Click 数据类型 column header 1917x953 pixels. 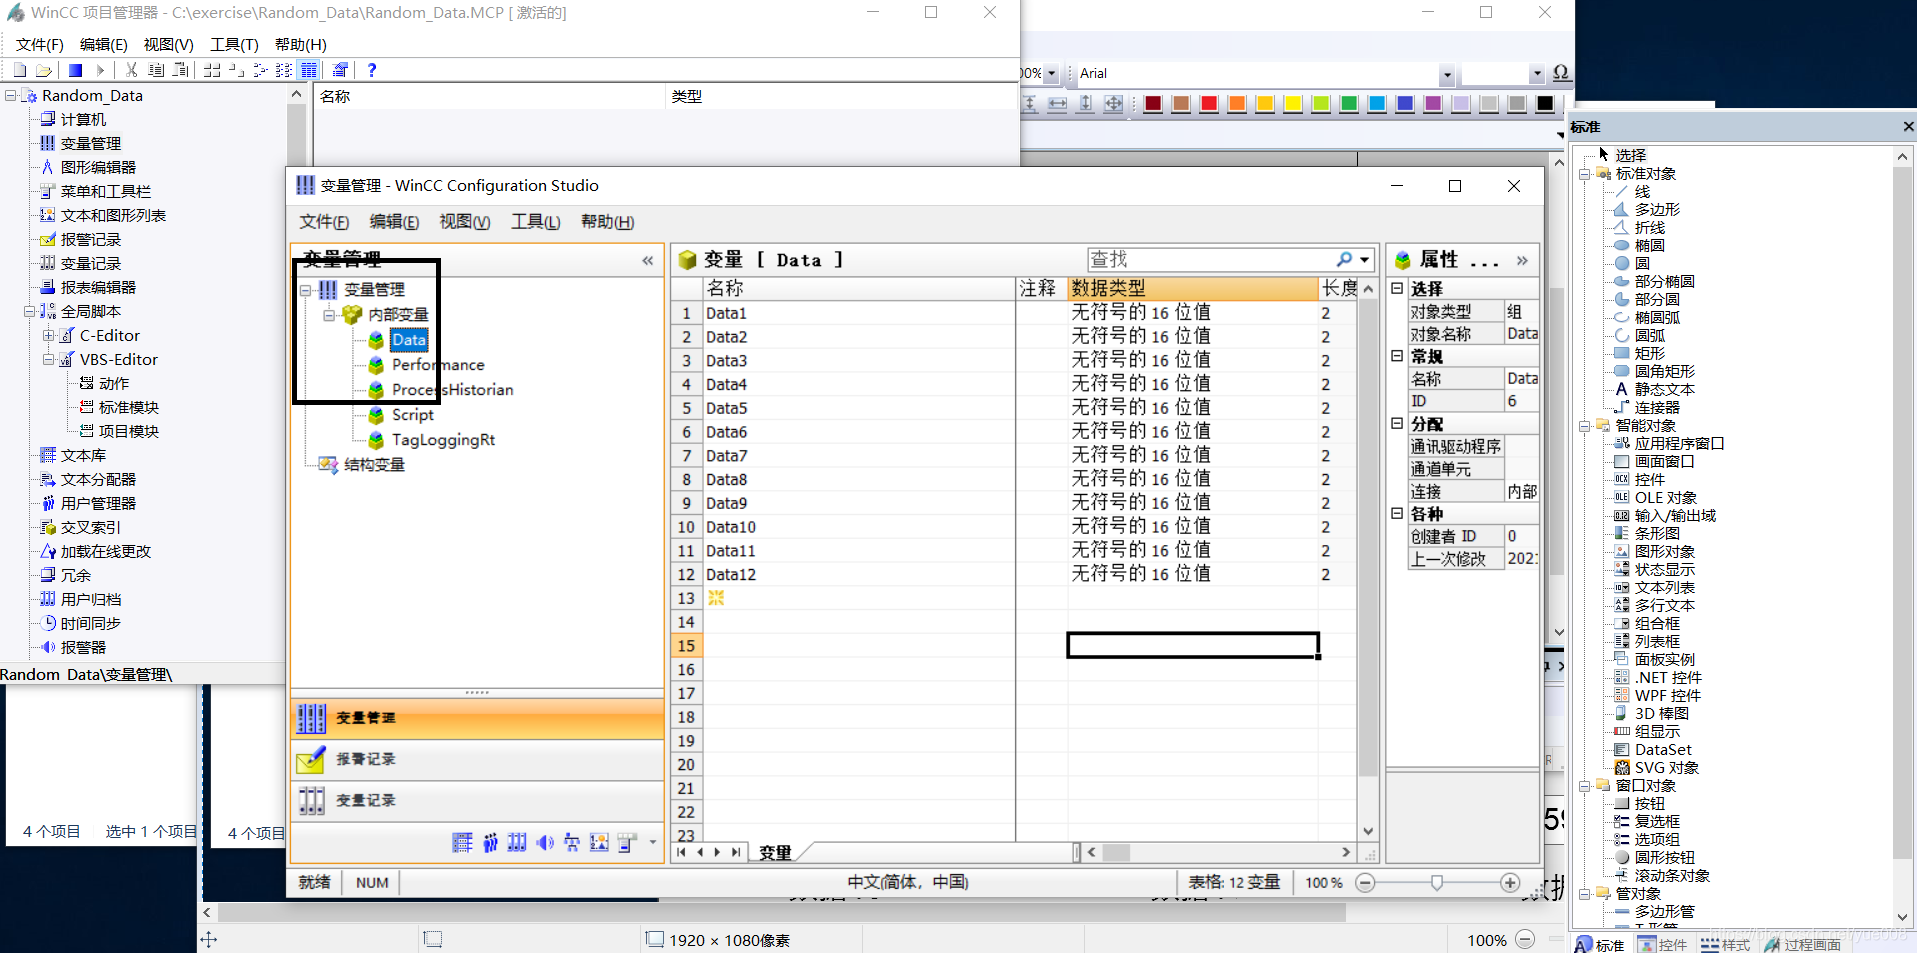(x=1192, y=288)
